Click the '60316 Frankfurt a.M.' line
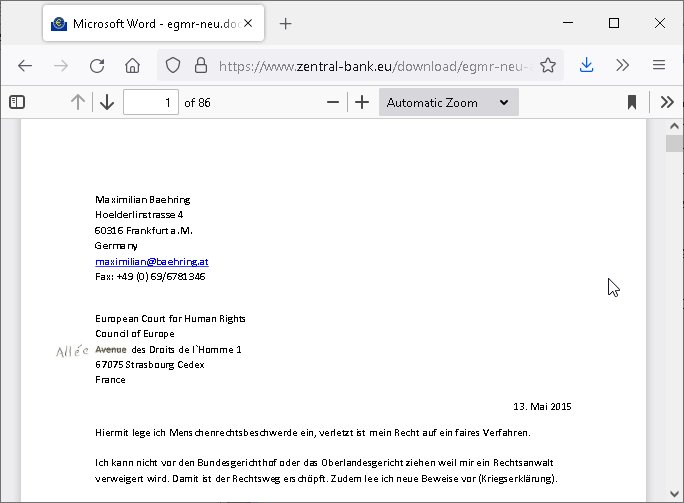This screenshot has height=503, width=684. click(x=144, y=230)
